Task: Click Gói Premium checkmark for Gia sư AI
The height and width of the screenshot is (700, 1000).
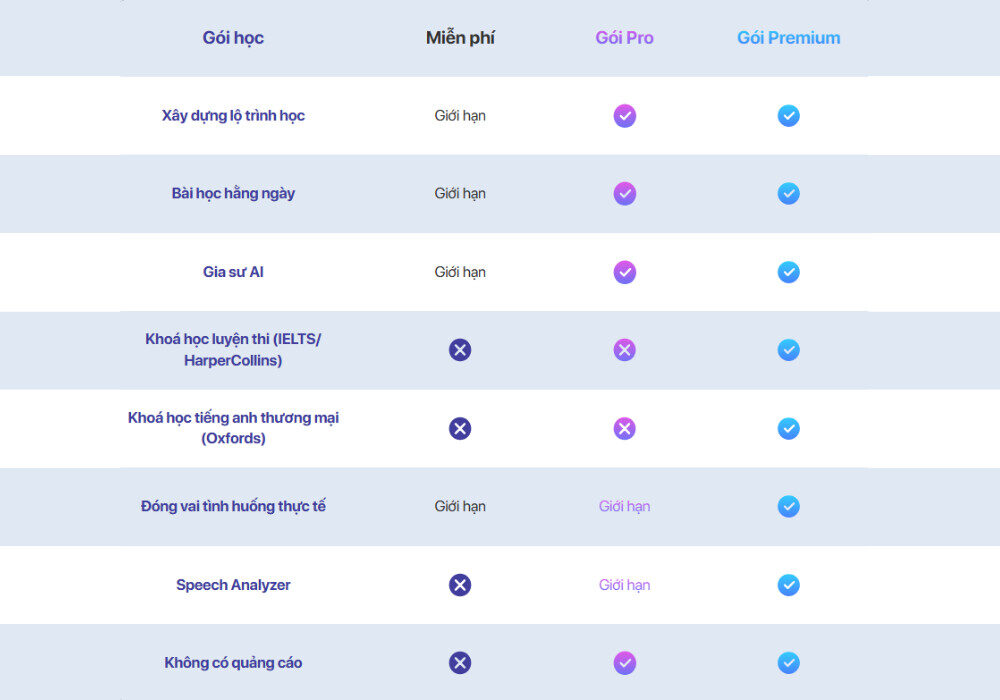Action: pos(788,272)
